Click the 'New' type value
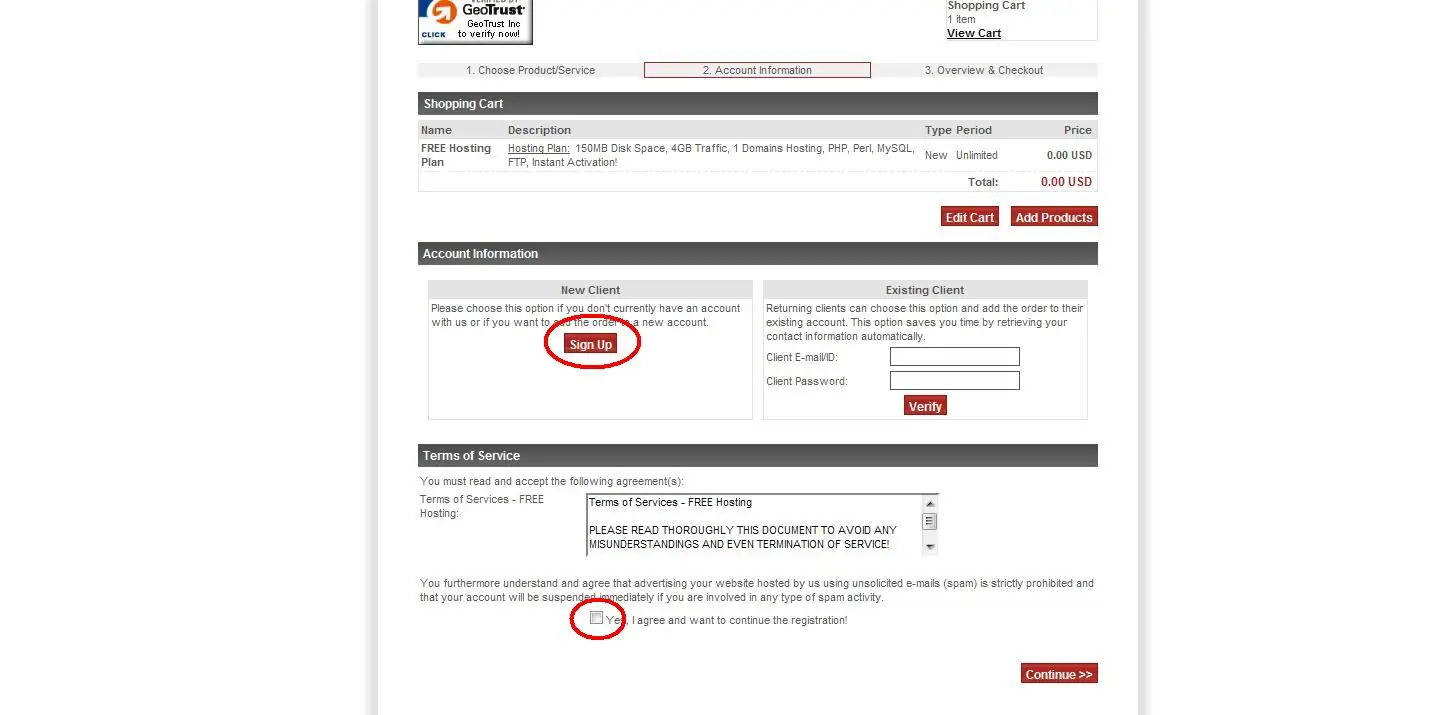1441x715 pixels. 936,155
